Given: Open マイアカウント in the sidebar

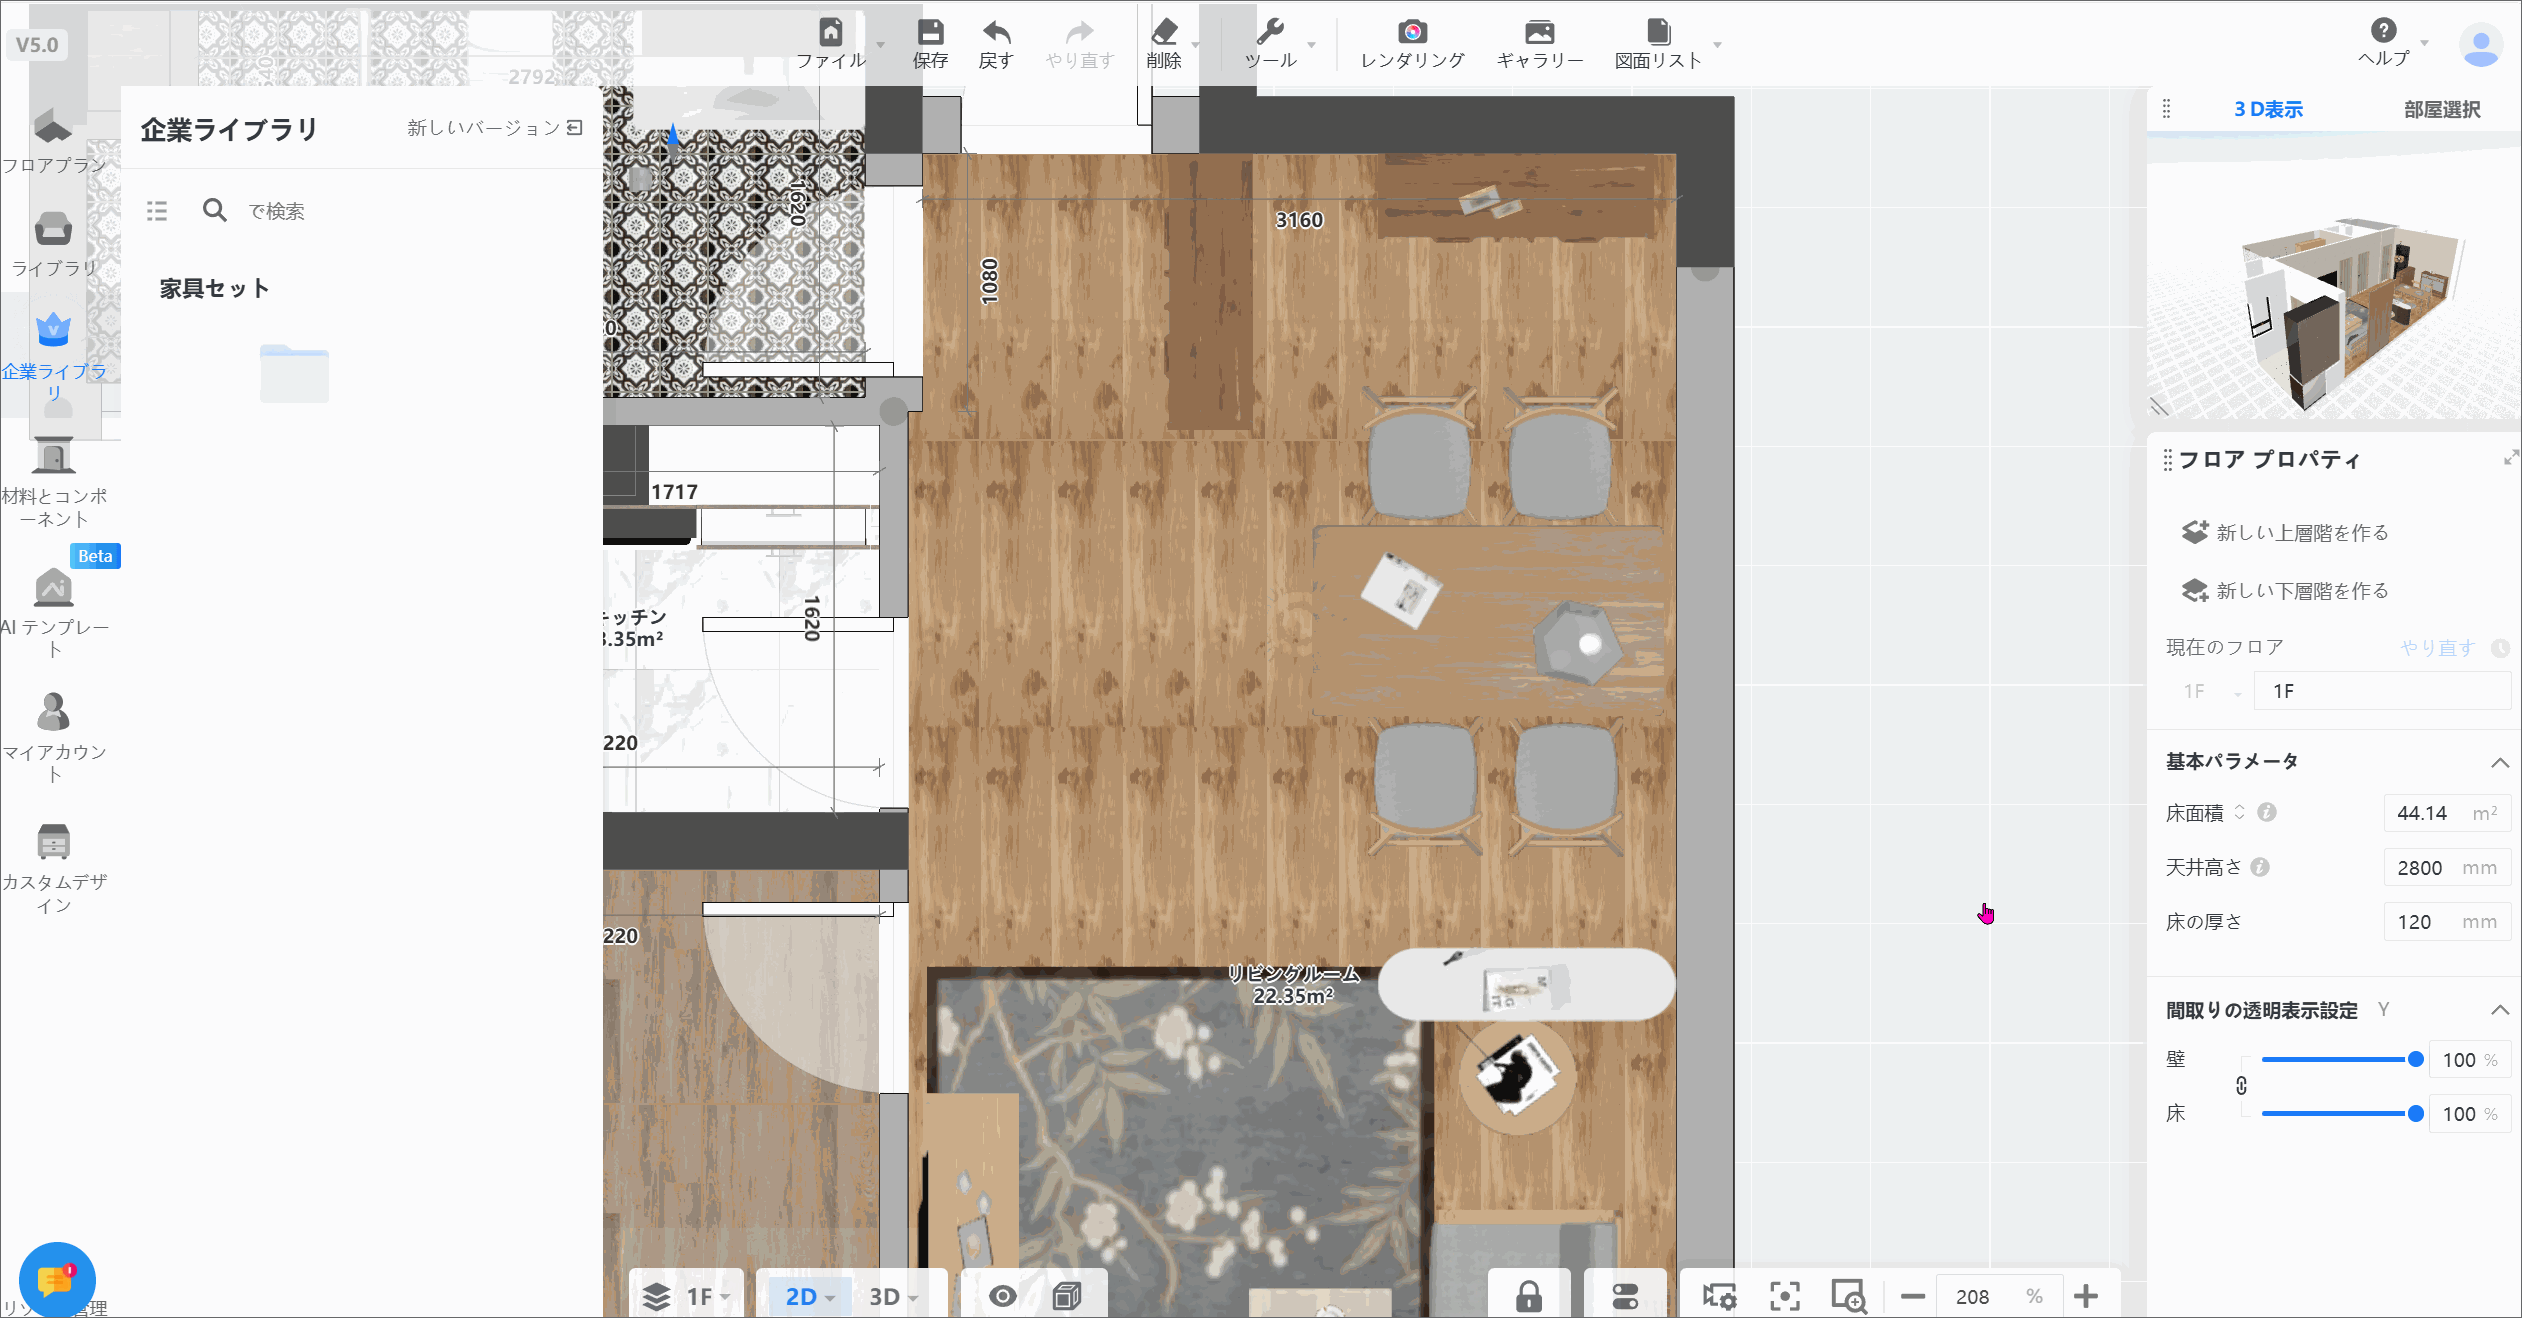Looking at the screenshot, I should (54, 738).
